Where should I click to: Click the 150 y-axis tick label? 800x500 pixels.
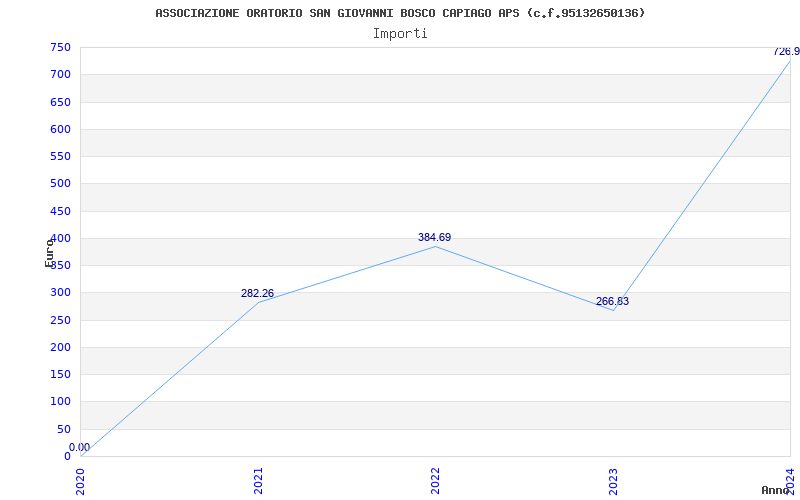(x=60, y=374)
